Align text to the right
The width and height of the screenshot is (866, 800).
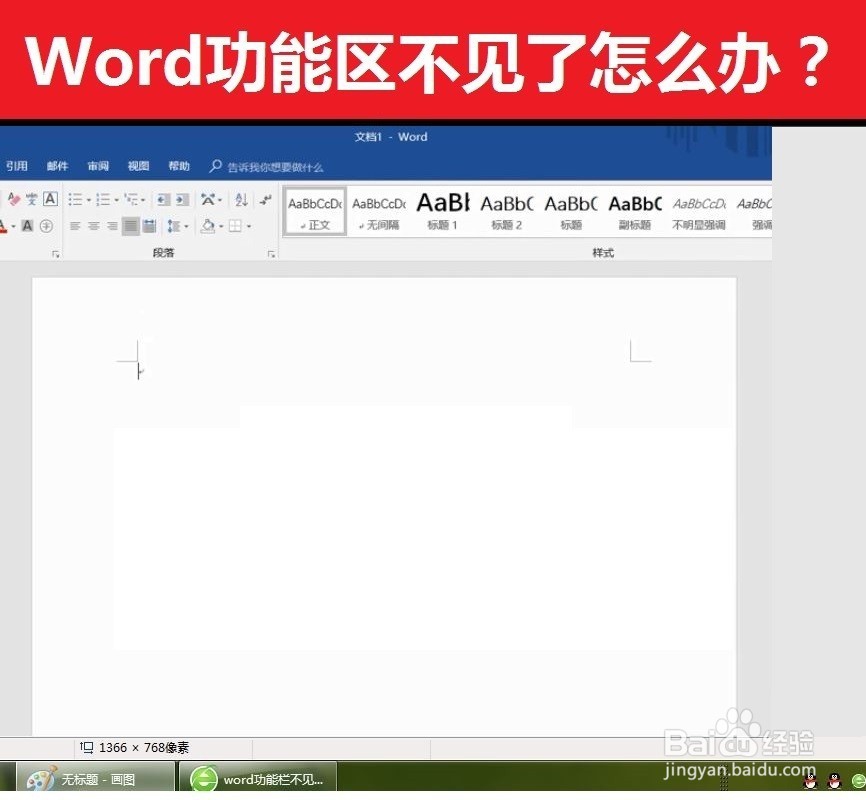[x=112, y=226]
